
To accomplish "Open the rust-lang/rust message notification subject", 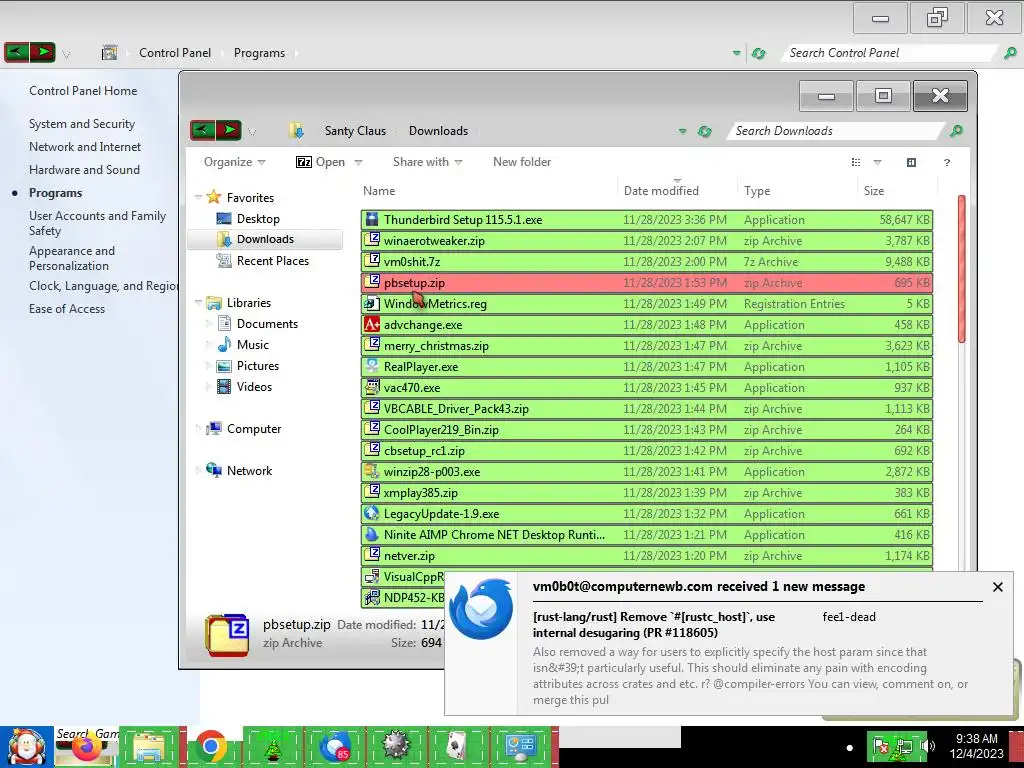I will [654, 625].
